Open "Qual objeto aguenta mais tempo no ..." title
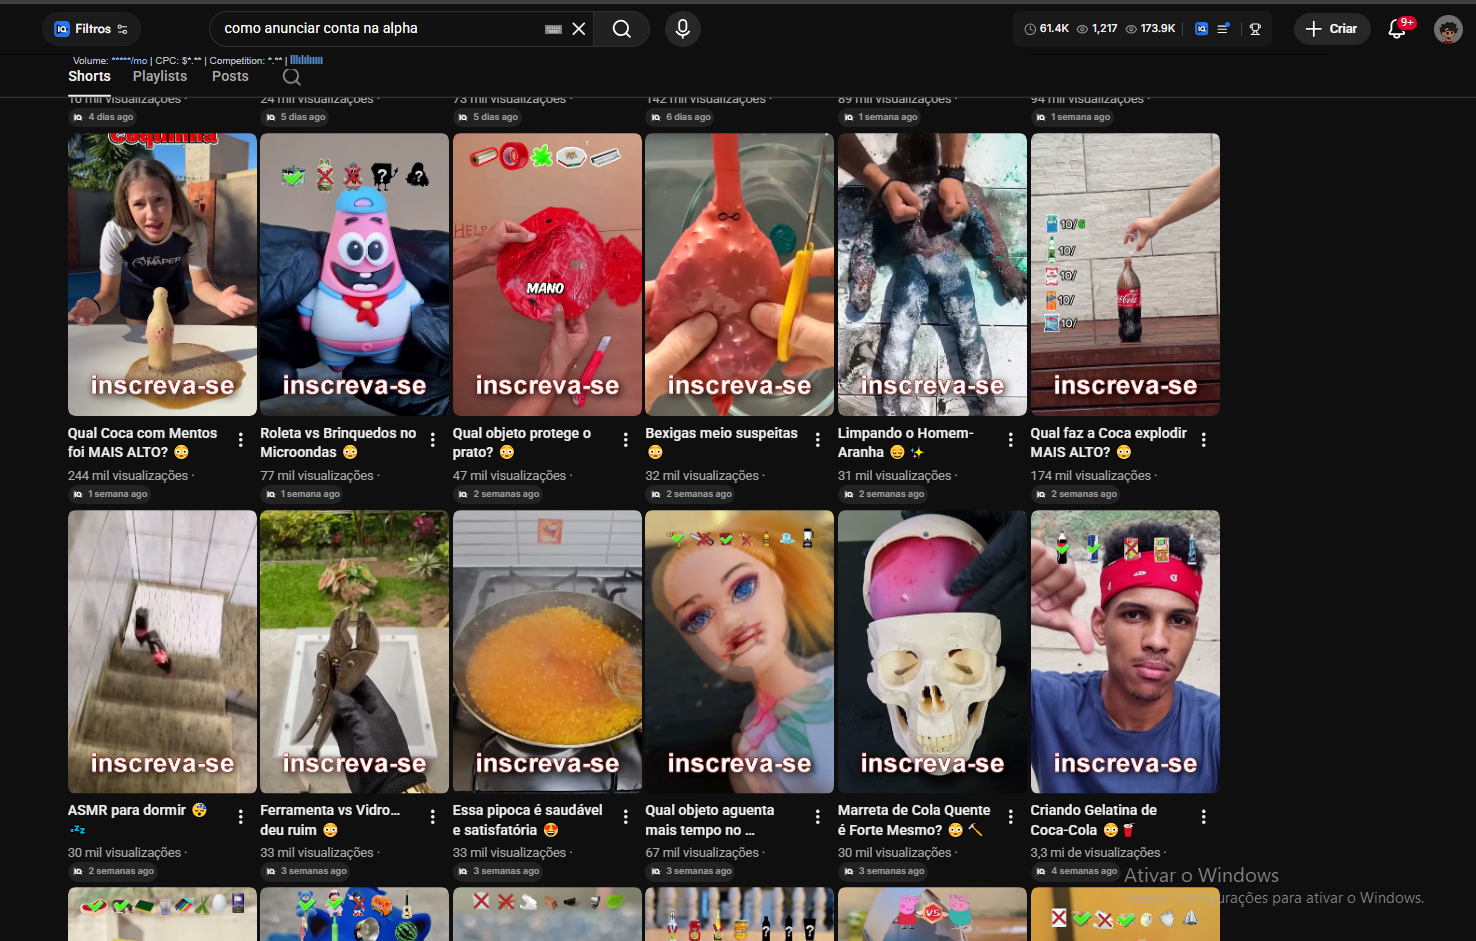Screen dimensions: 1476x941 tap(710, 820)
